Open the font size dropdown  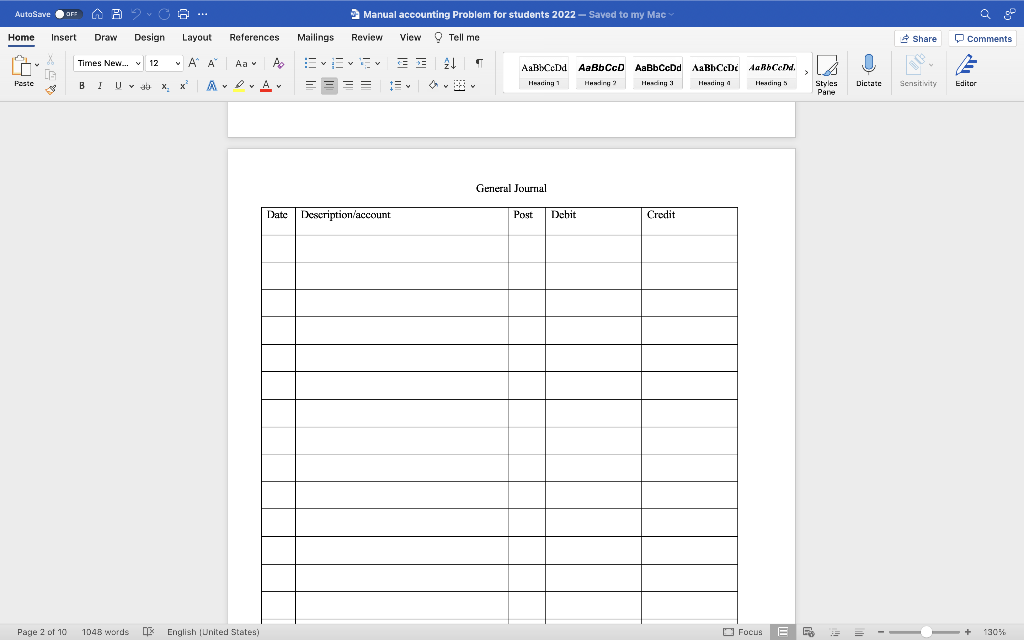[x=178, y=63]
